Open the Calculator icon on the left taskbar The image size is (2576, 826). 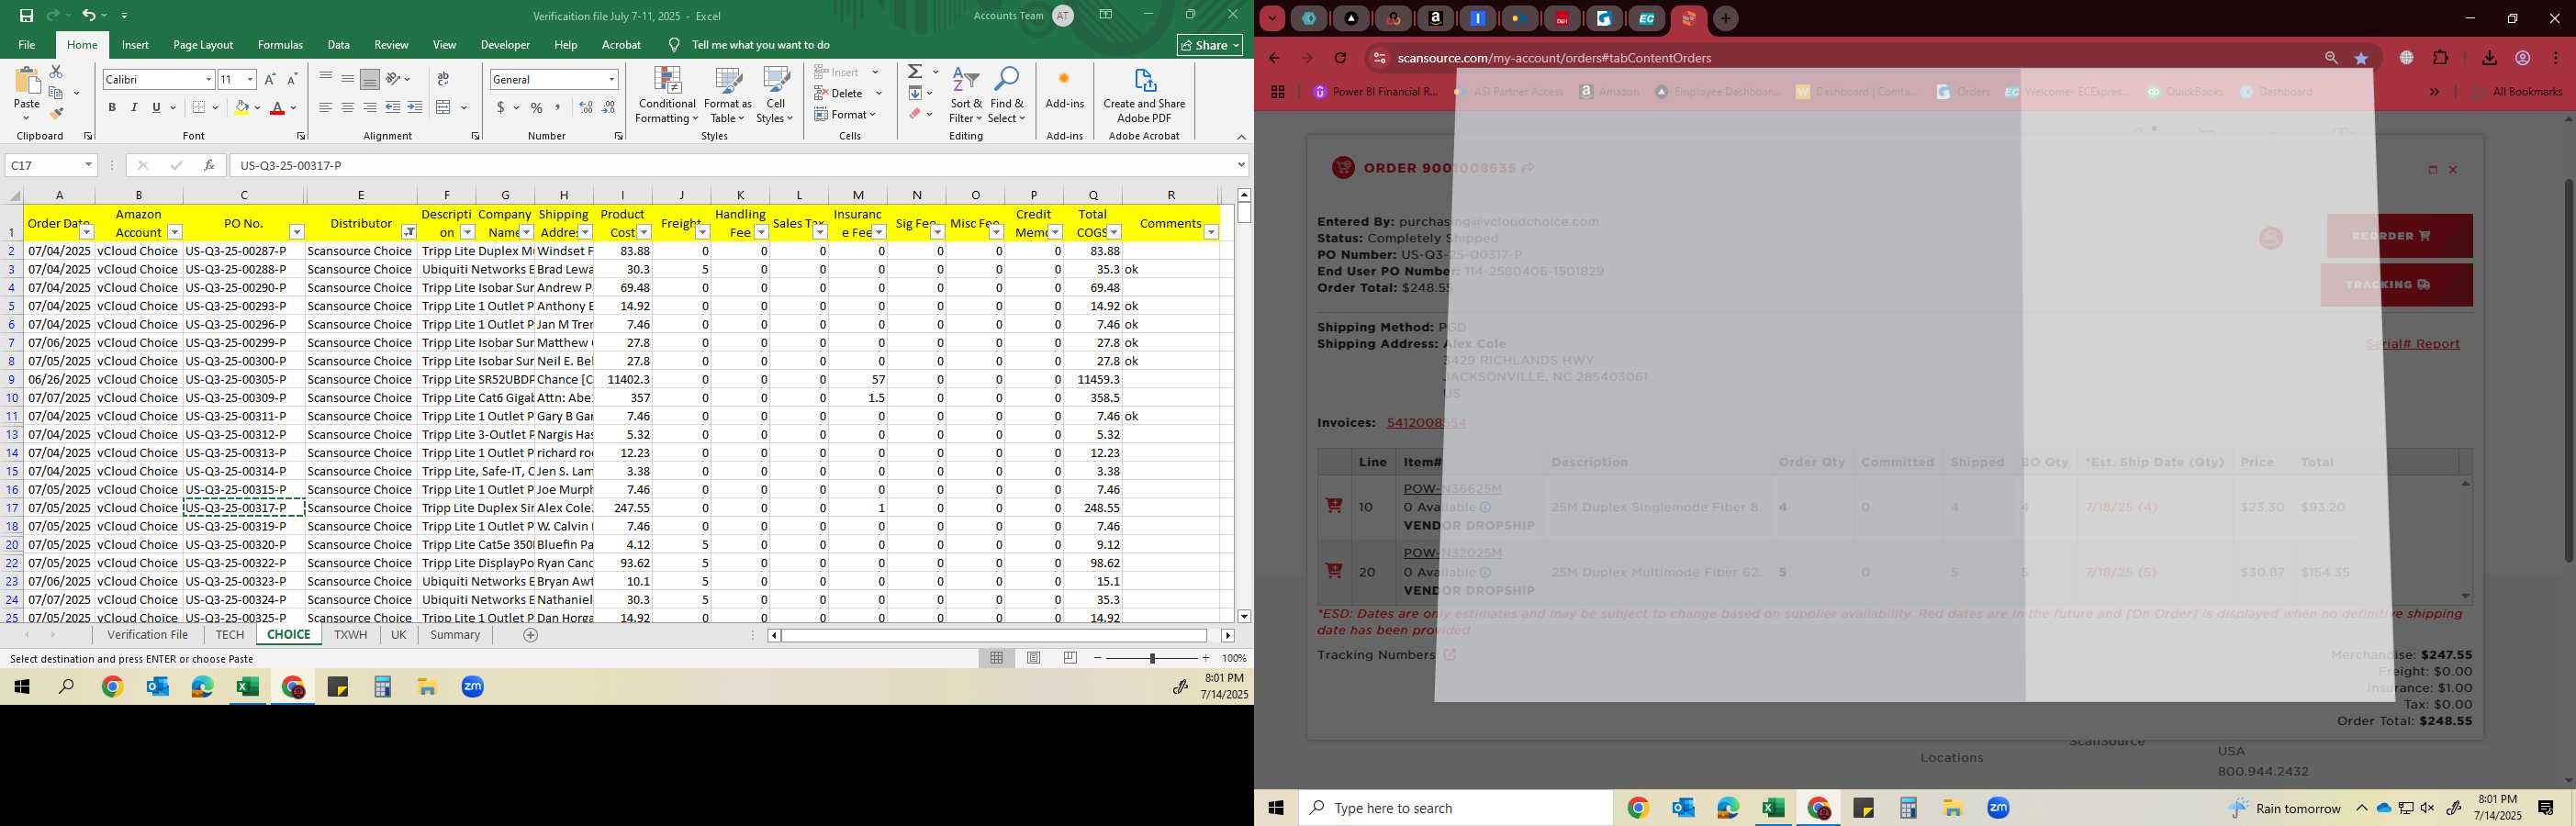(382, 687)
